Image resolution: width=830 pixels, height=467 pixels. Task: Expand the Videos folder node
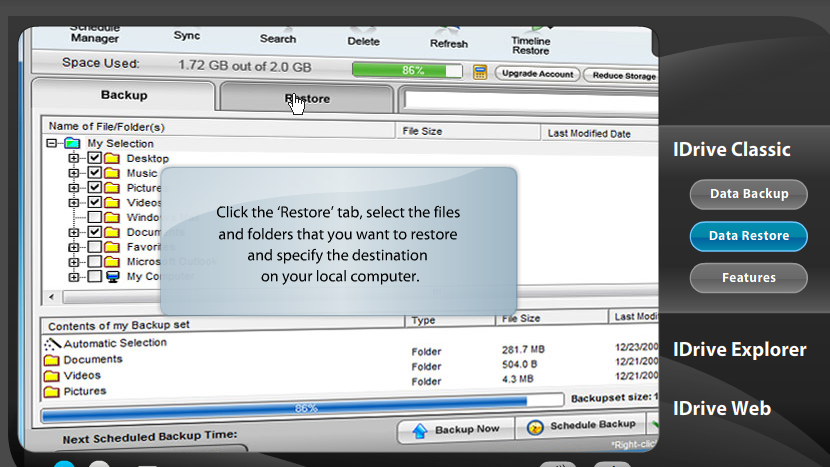74,202
